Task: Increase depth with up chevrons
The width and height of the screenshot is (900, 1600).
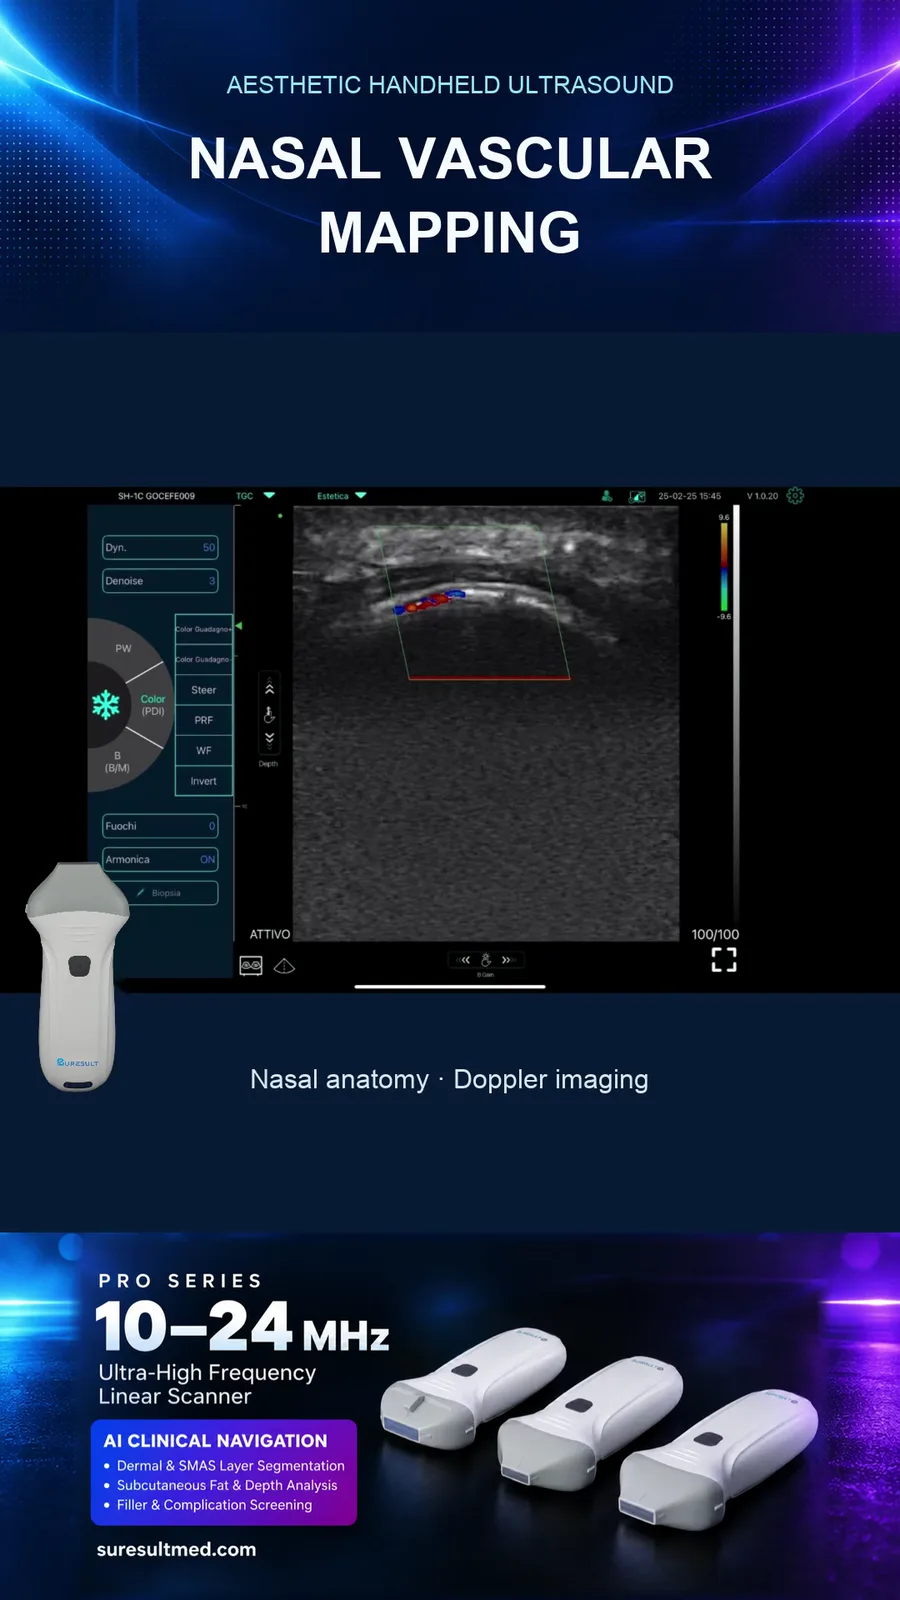Action: click(269, 688)
